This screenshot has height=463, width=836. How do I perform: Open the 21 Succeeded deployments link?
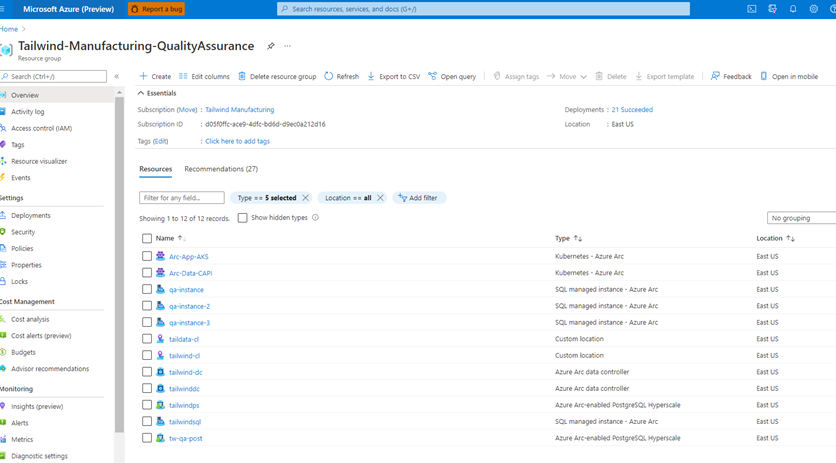pos(632,109)
